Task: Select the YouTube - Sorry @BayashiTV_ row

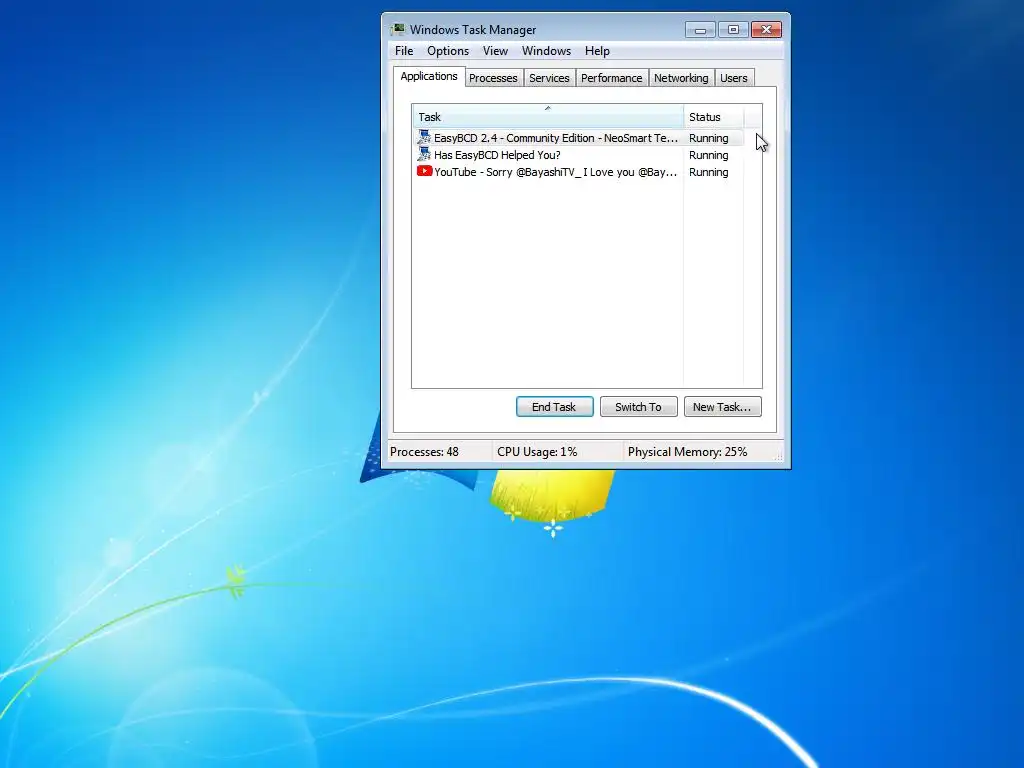Action: coord(579,172)
